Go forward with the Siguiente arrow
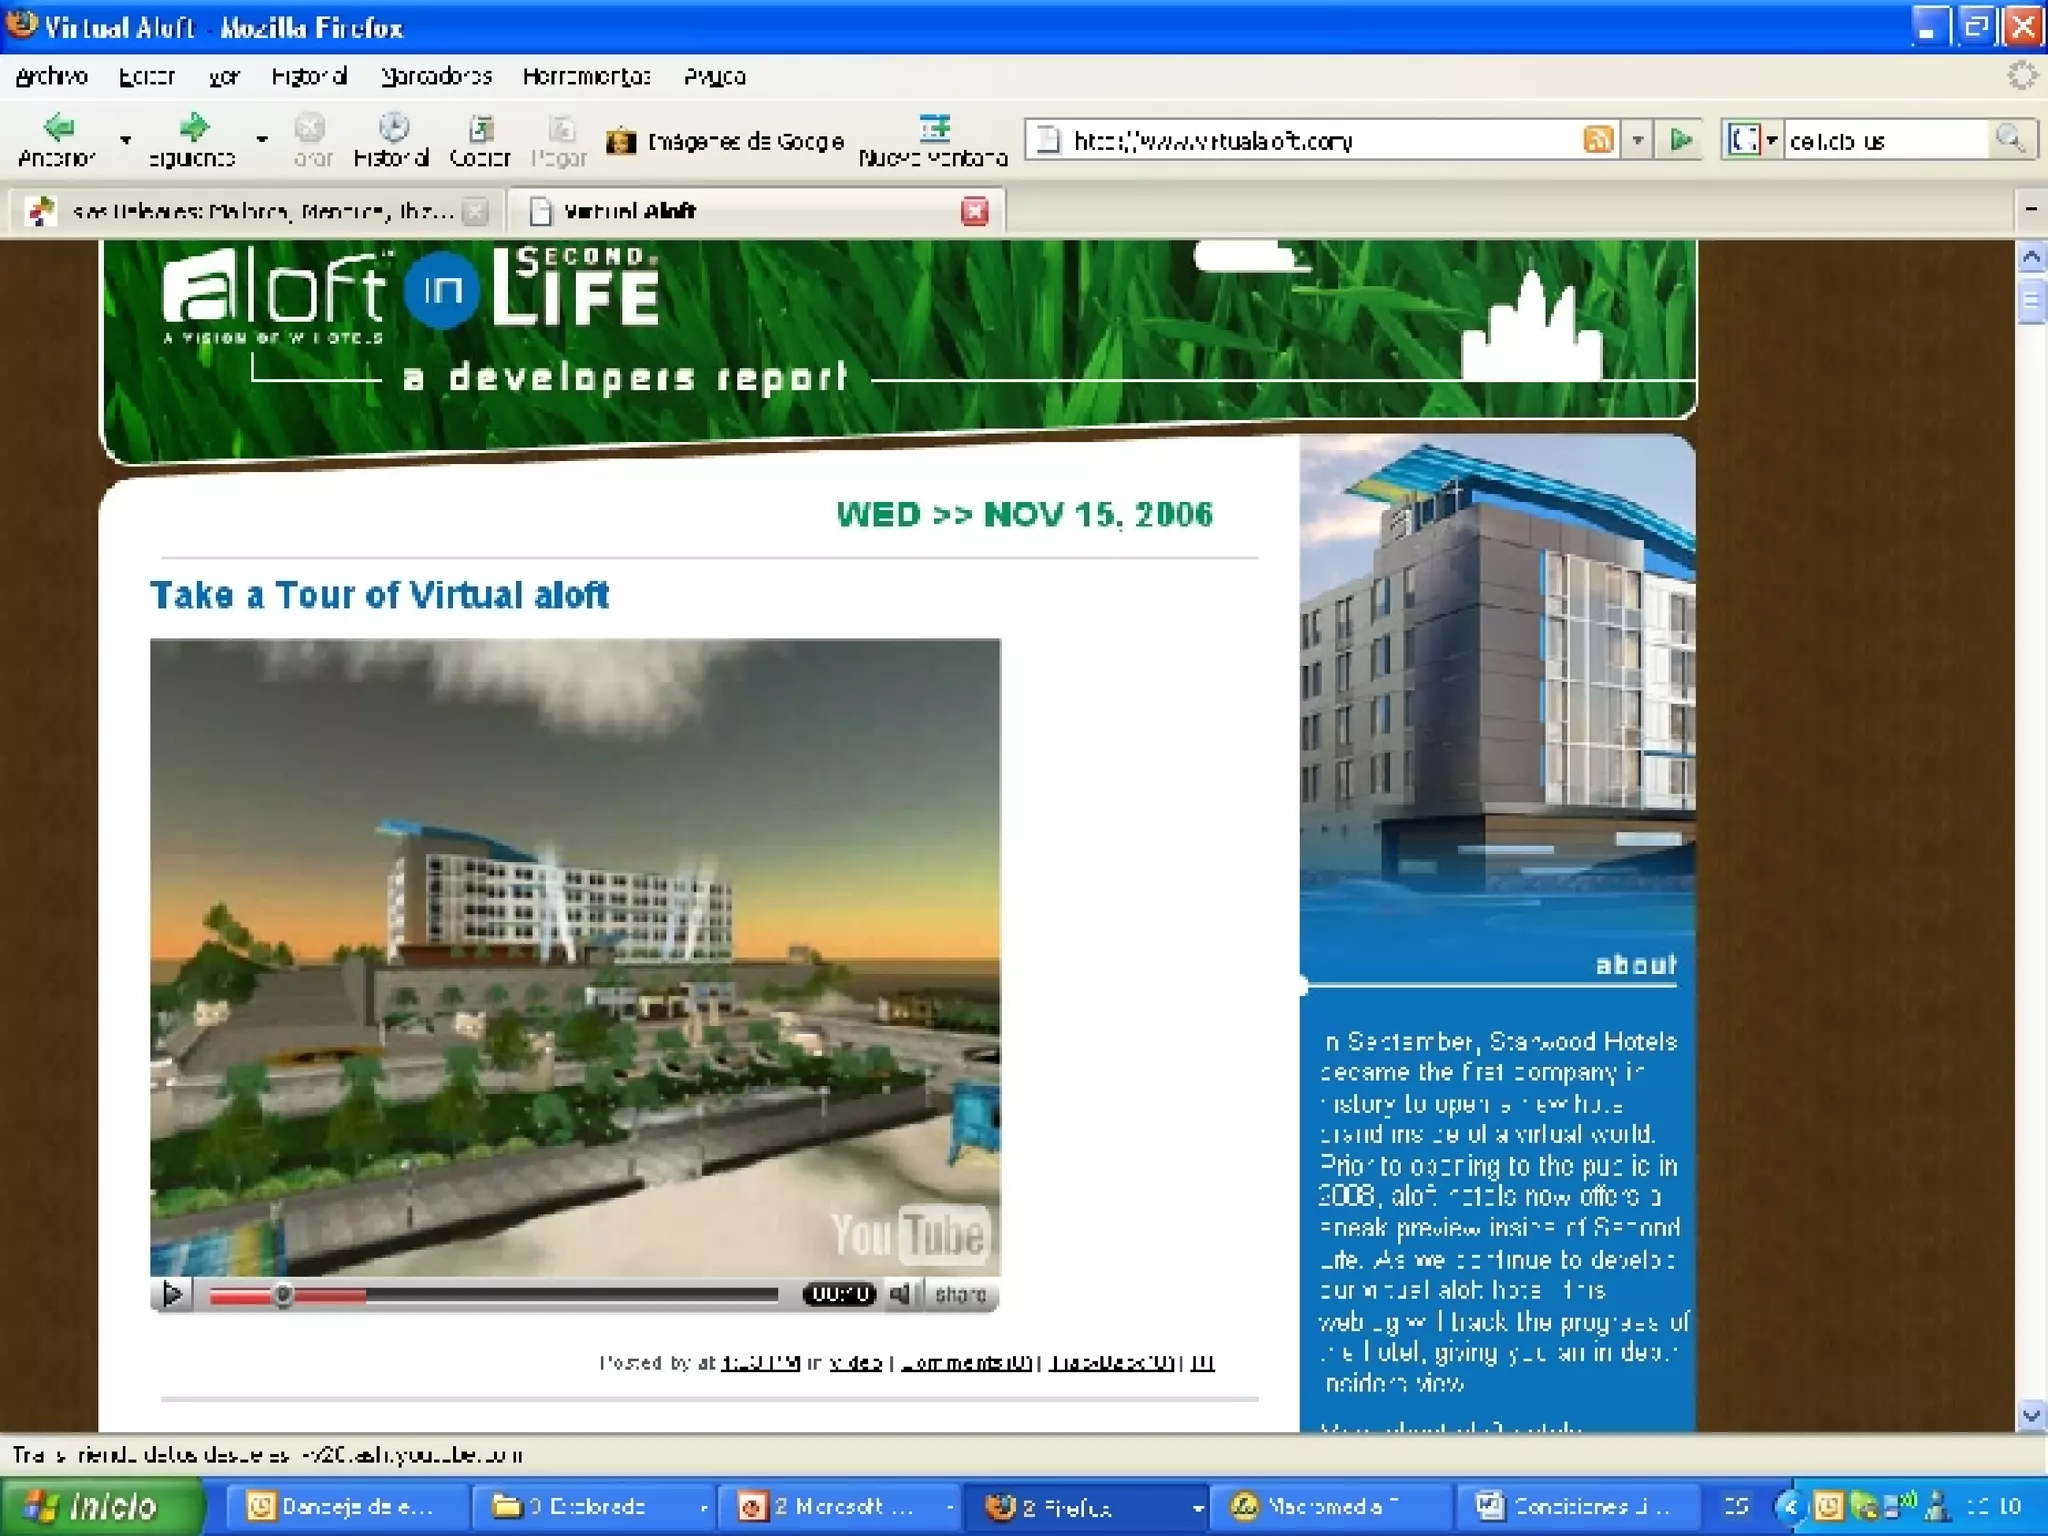 (x=192, y=138)
